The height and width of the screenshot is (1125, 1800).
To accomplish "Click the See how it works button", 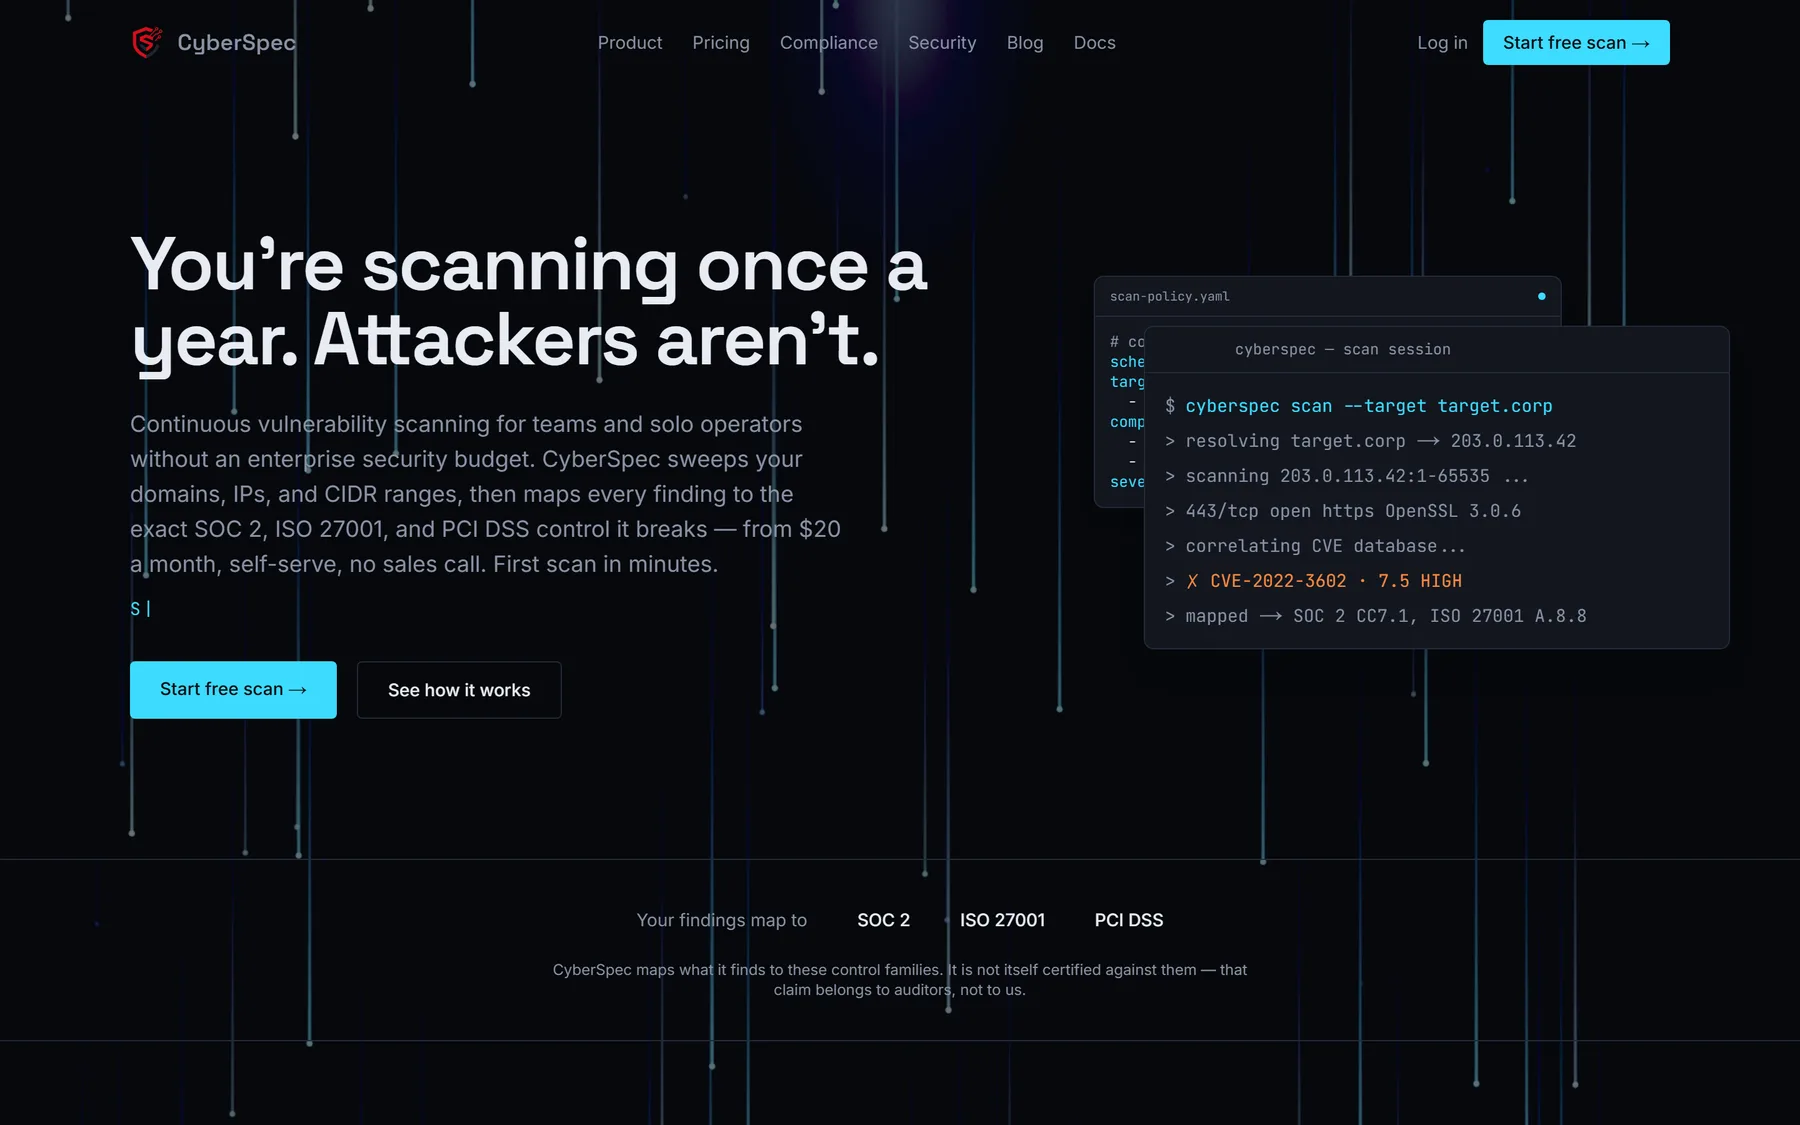I will (x=459, y=690).
